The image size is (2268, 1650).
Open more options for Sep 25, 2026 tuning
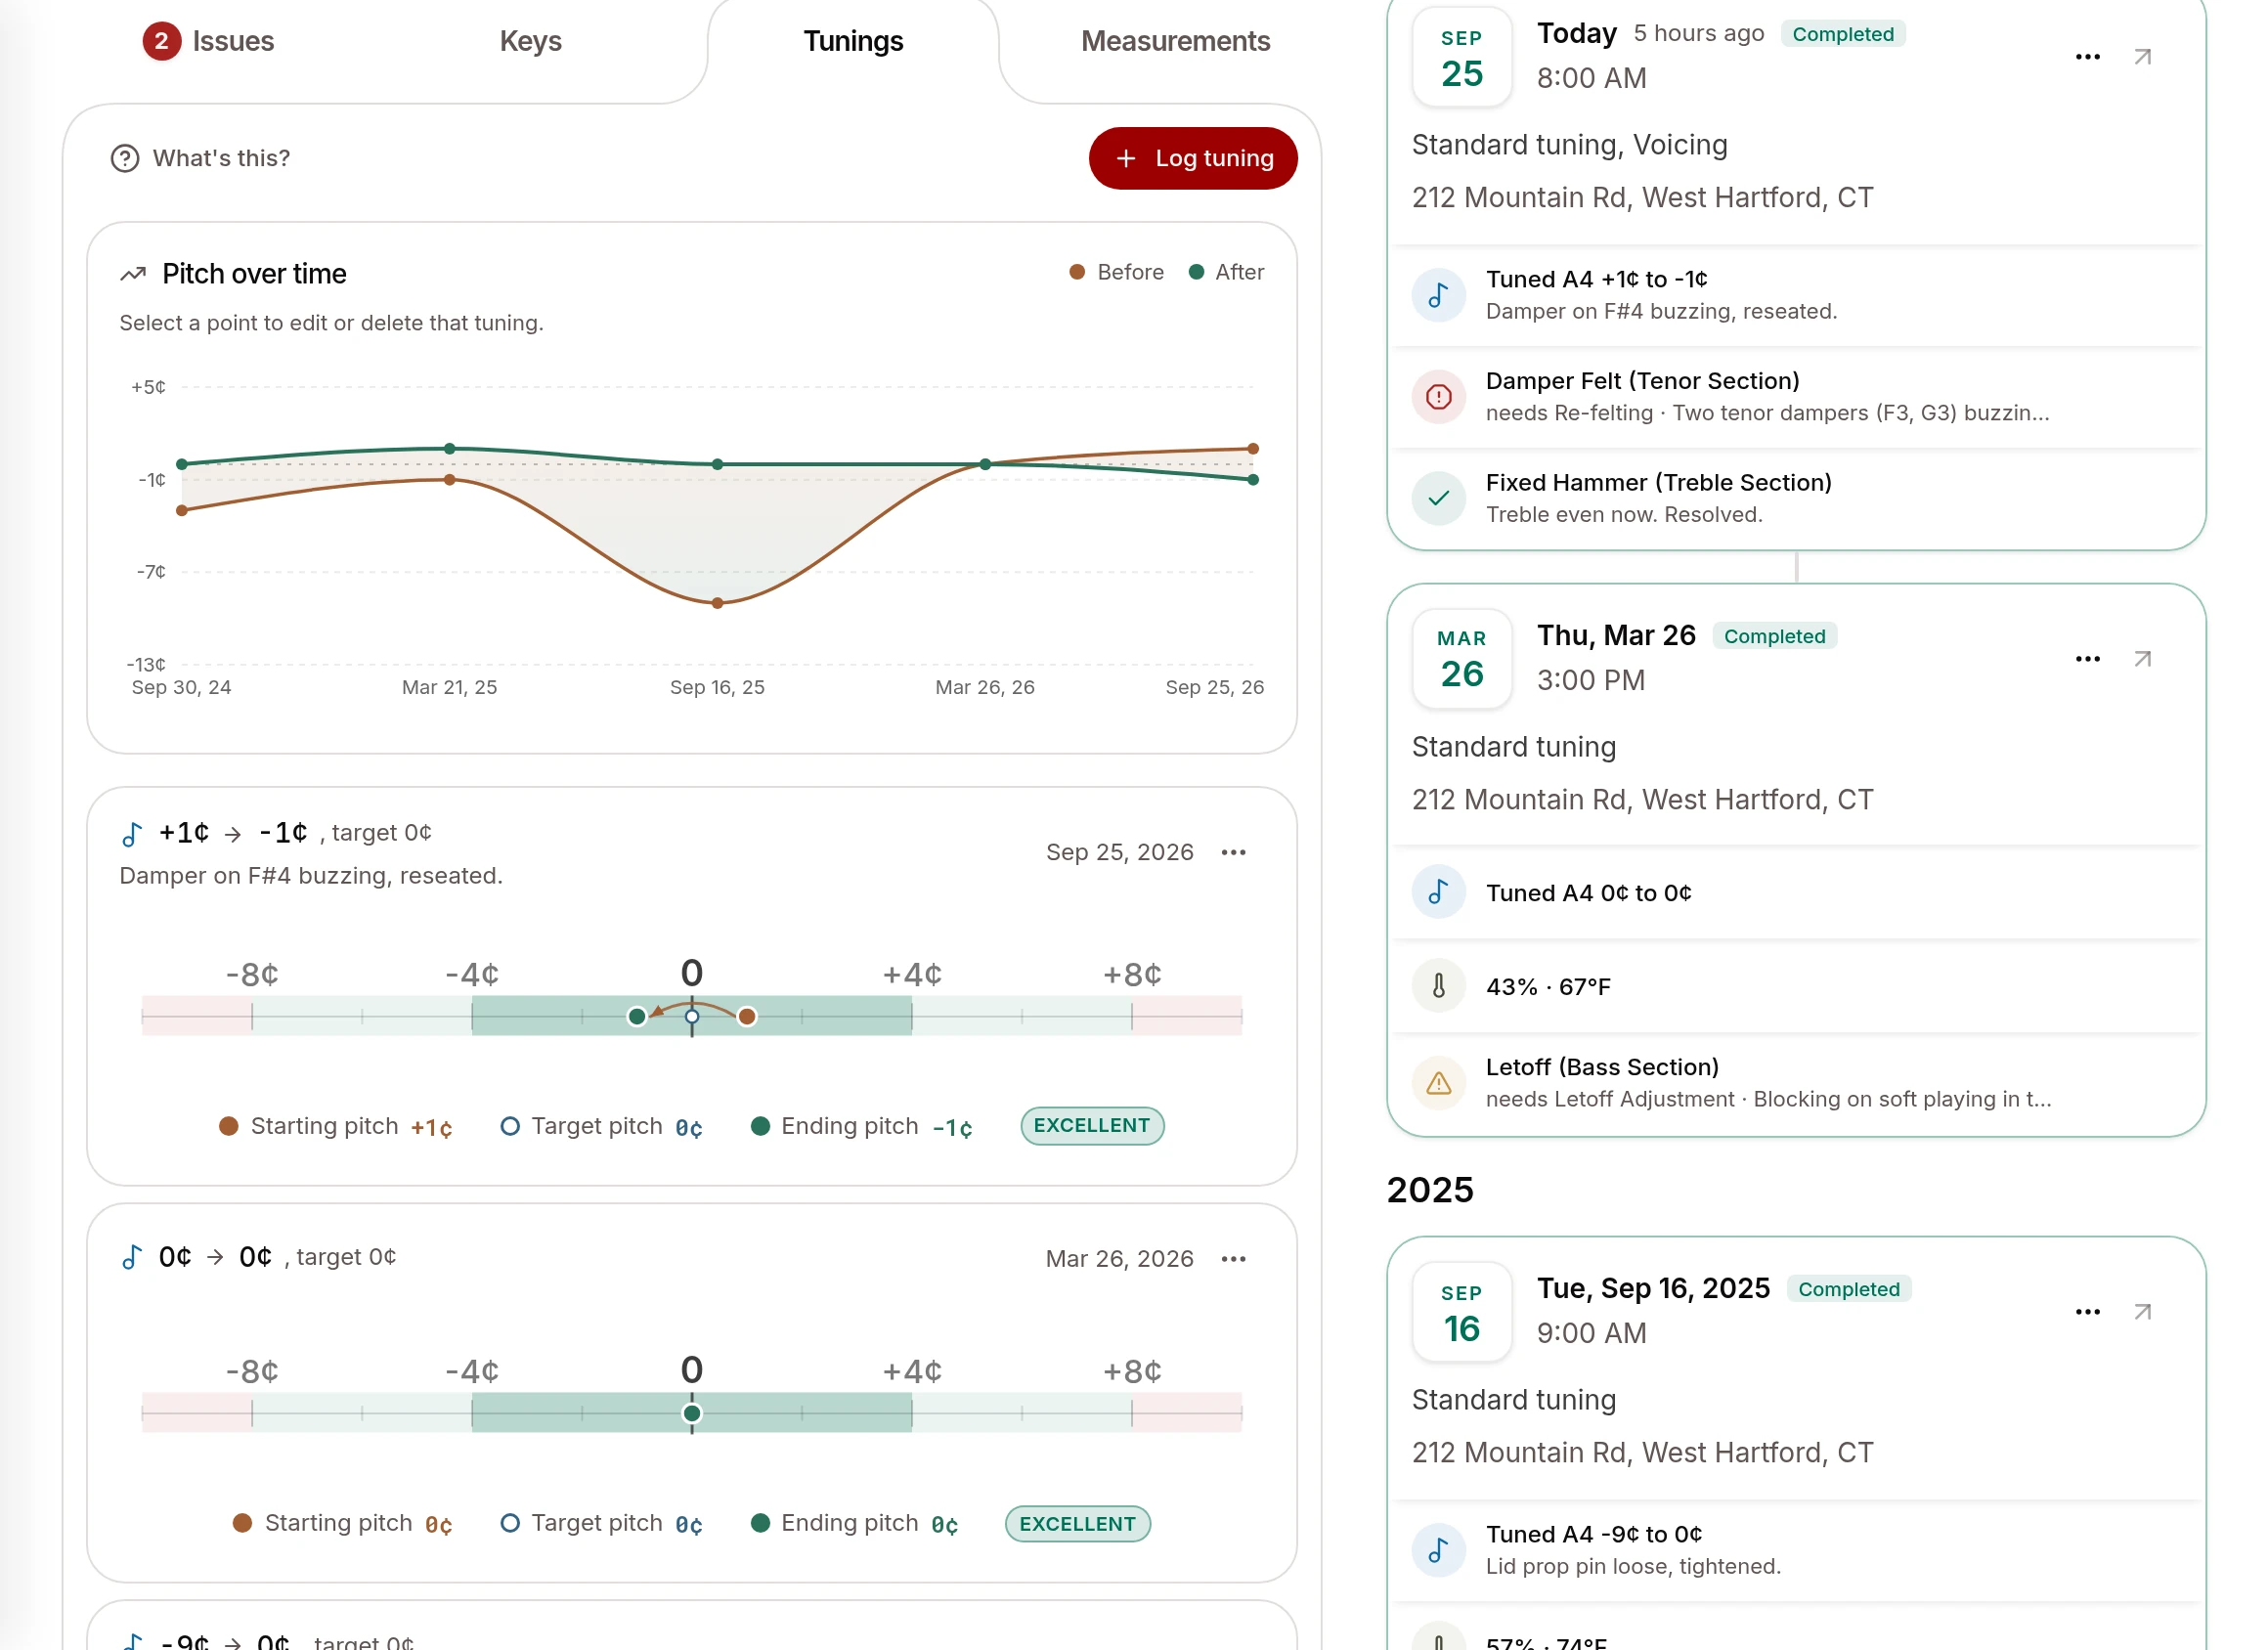[1234, 852]
